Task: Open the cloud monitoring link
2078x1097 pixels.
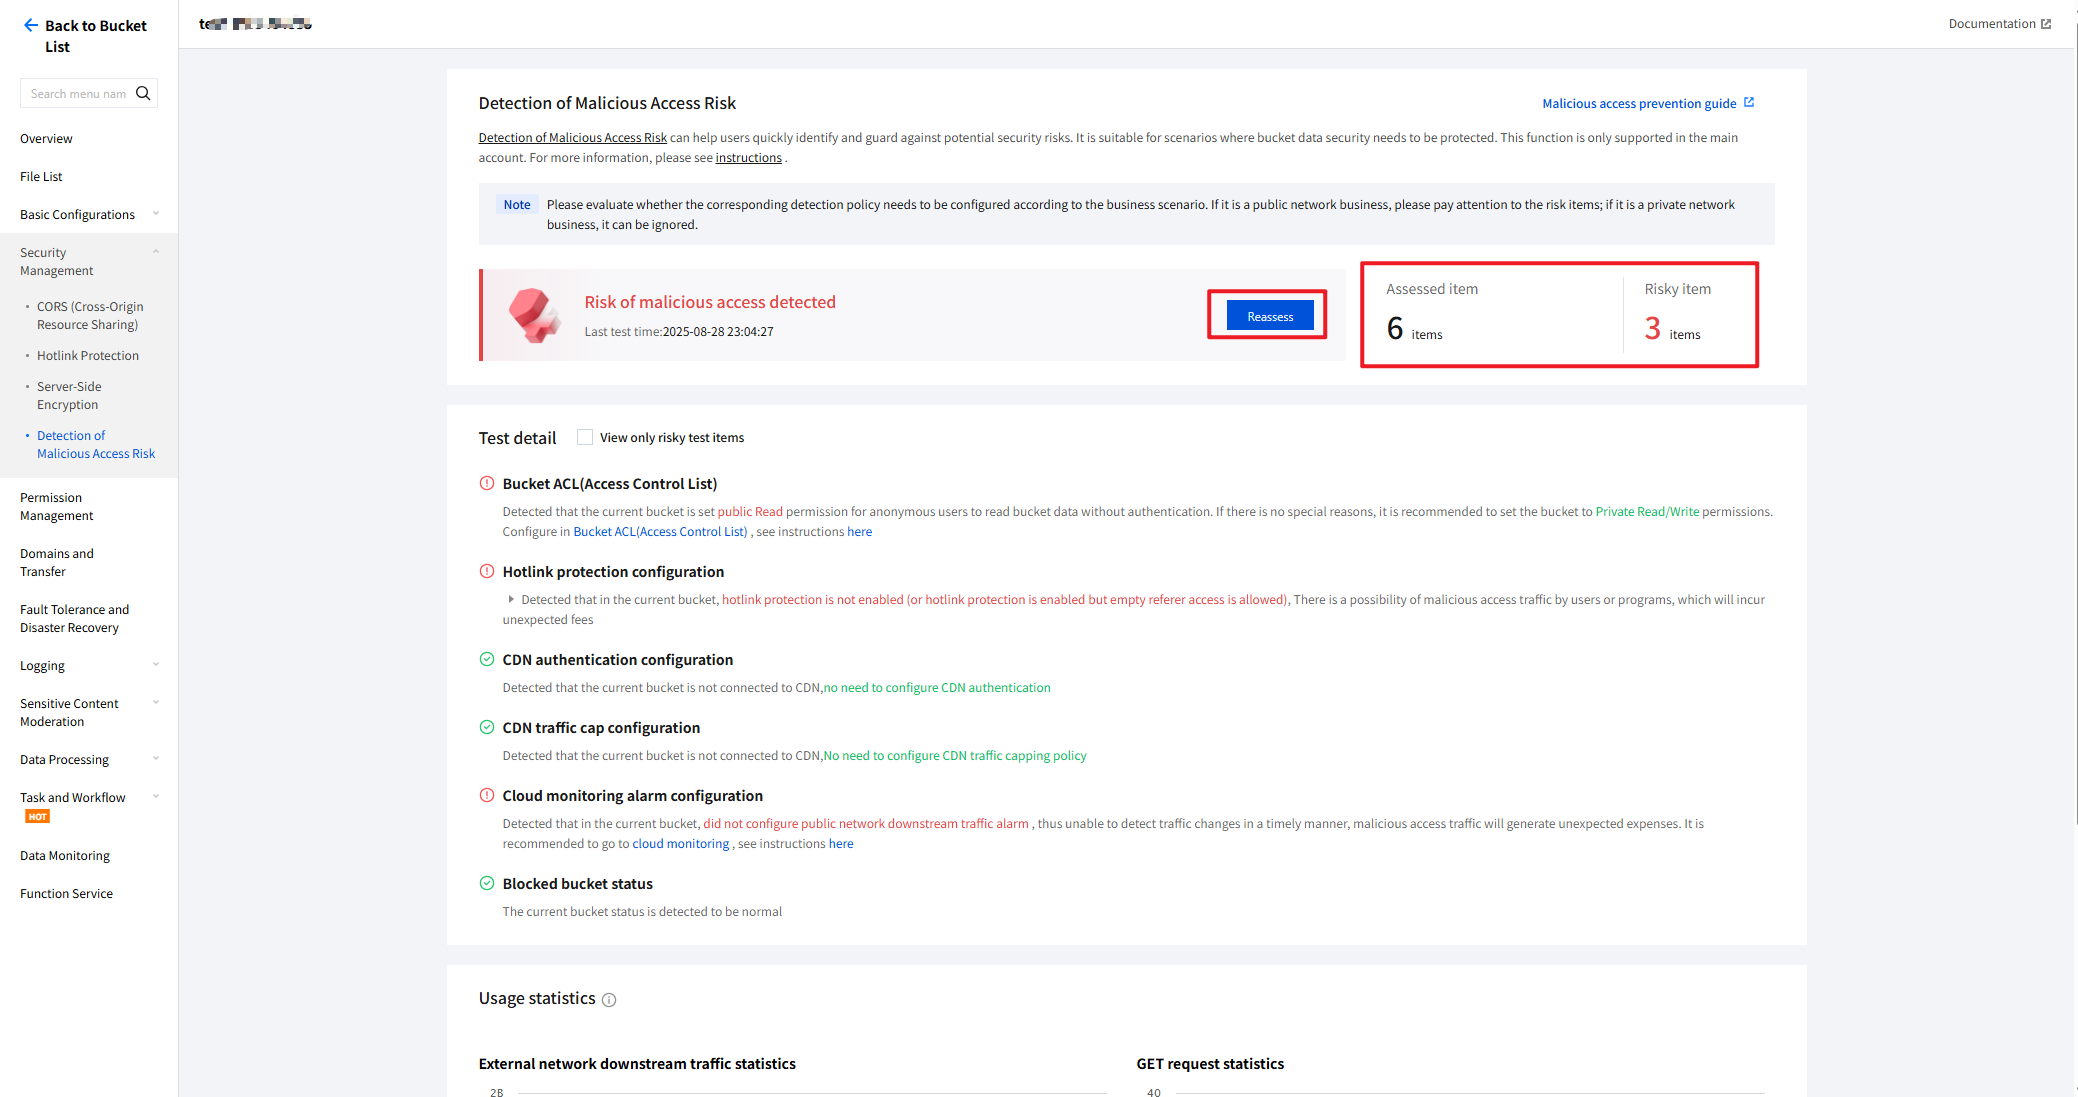Action: click(680, 843)
